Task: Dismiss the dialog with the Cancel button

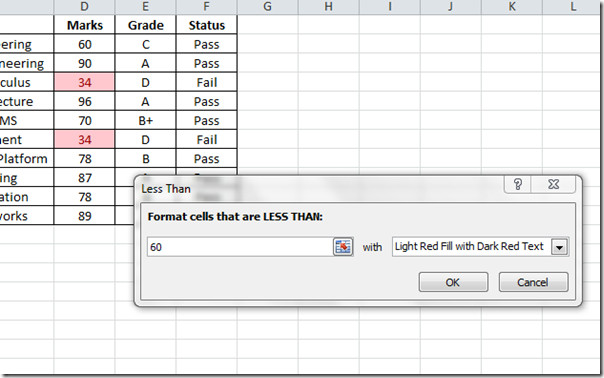Action: point(533,282)
